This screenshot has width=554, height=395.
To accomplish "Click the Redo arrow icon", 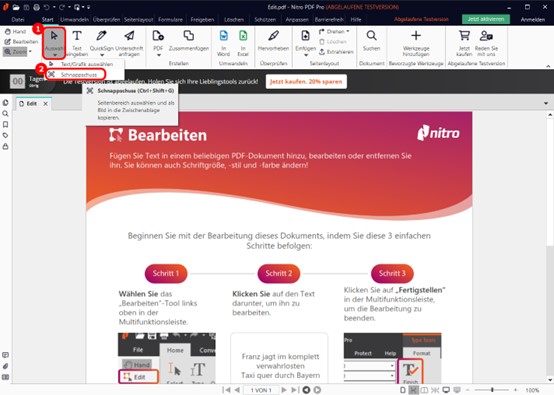I will coord(62,7).
